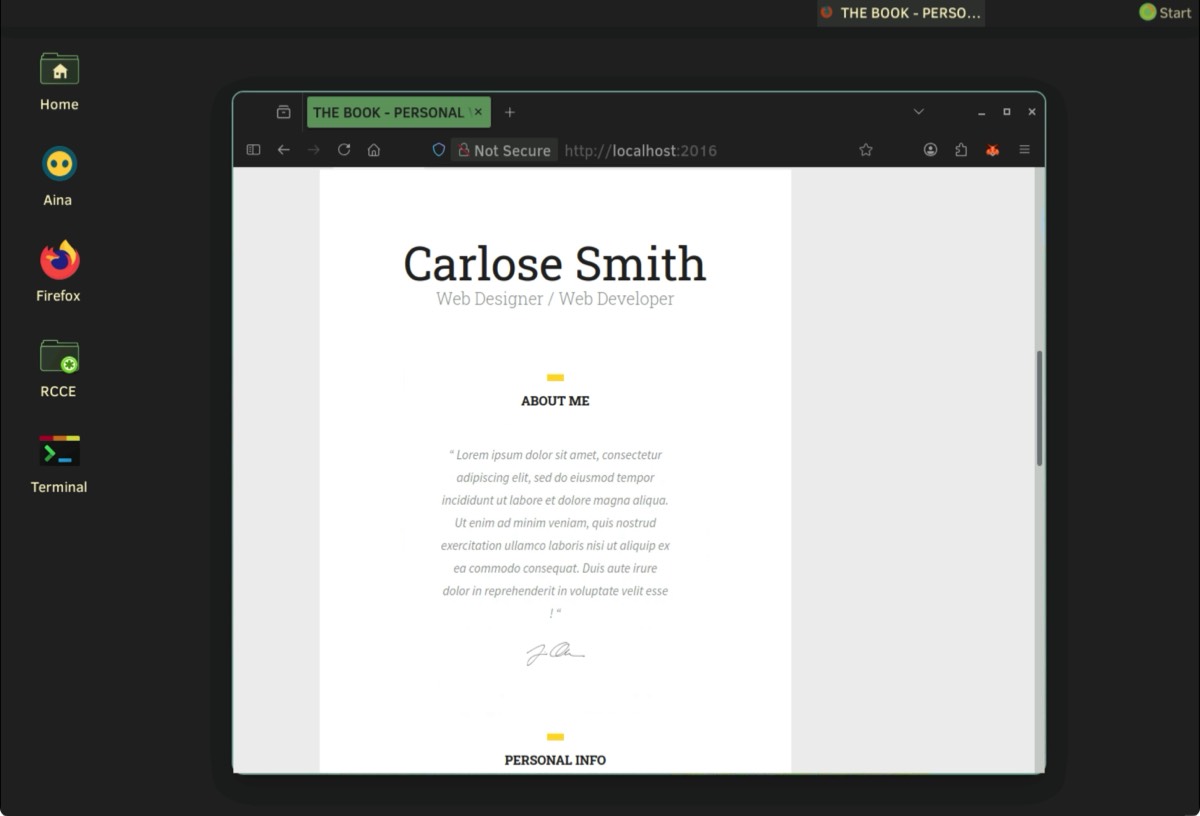The image size is (1200, 816).
Task: Toggle the sidebar panel icon
Action: click(253, 150)
